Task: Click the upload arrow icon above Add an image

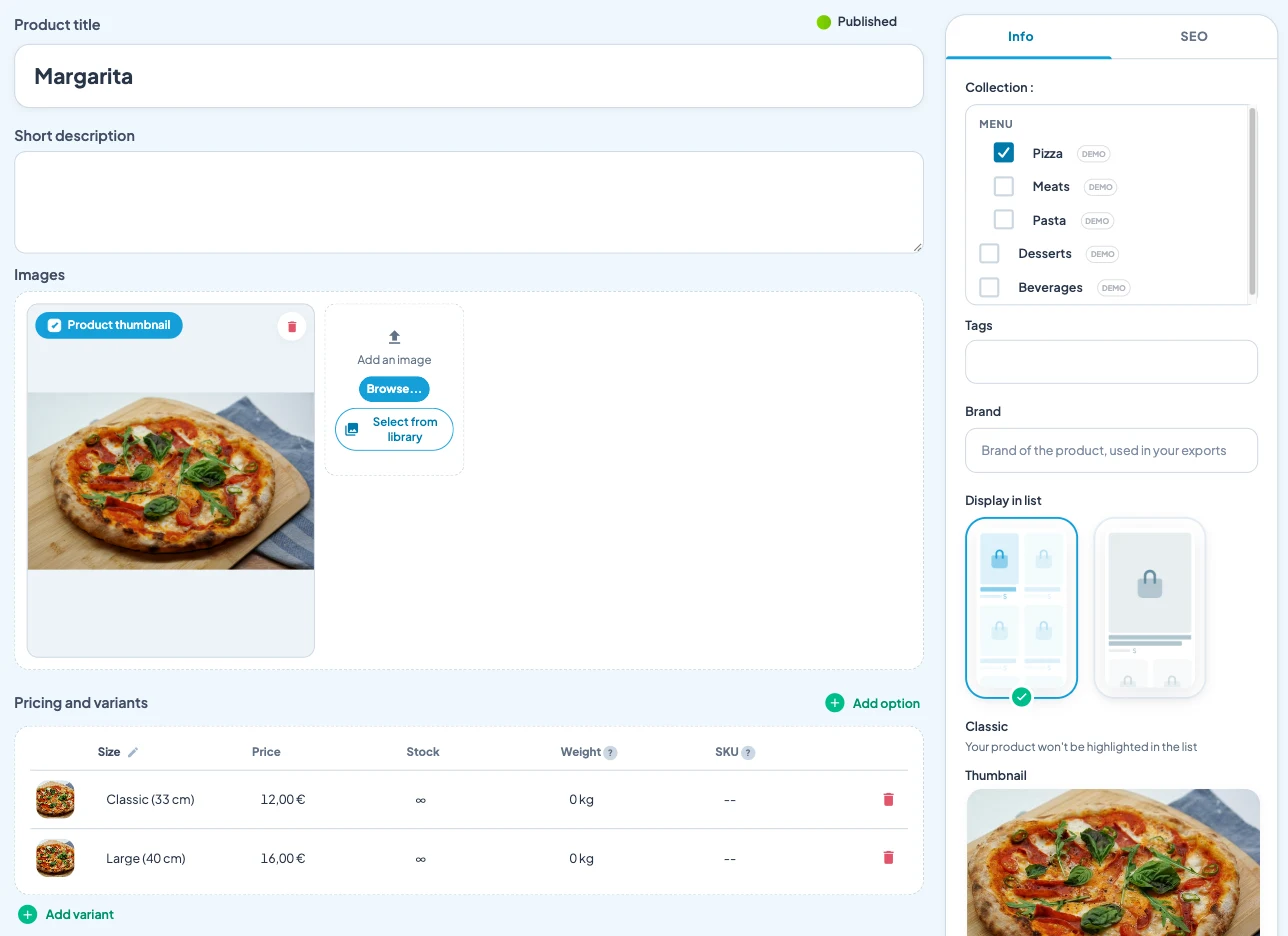Action: click(x=394, y=337)
